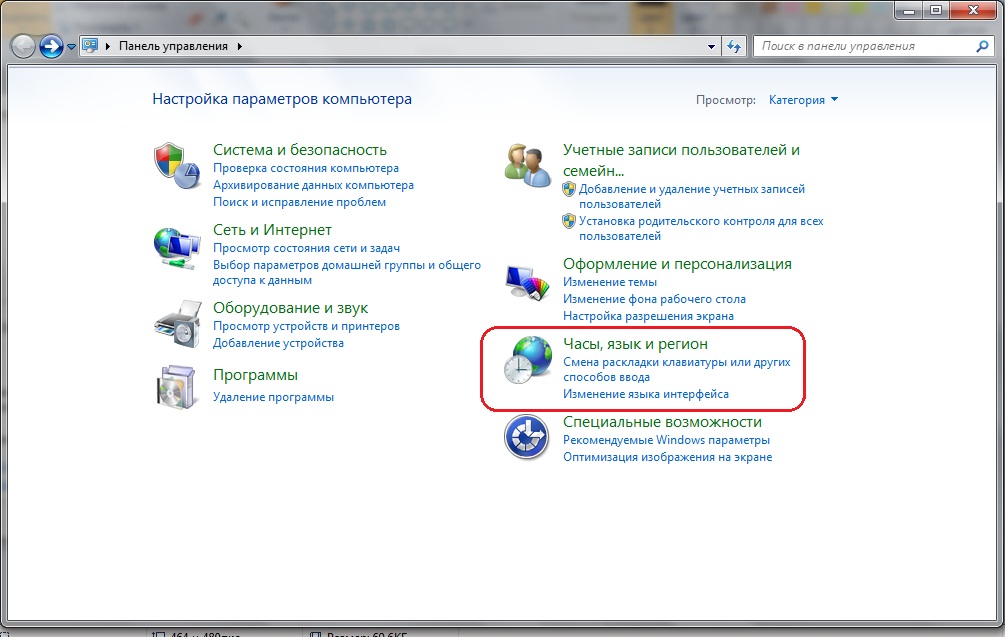This screenshot has height=637, width=1005.
Task: Expand arrow before Панель управления breadcrumb
Action: (108, 46)
